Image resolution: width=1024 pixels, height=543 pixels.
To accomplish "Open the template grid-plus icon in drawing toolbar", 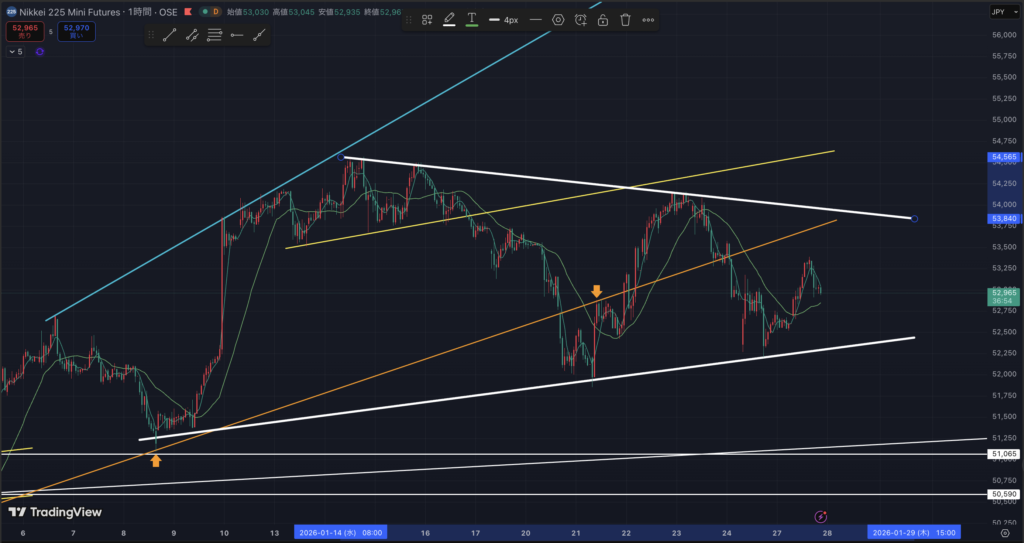I will tap(427, 20).
